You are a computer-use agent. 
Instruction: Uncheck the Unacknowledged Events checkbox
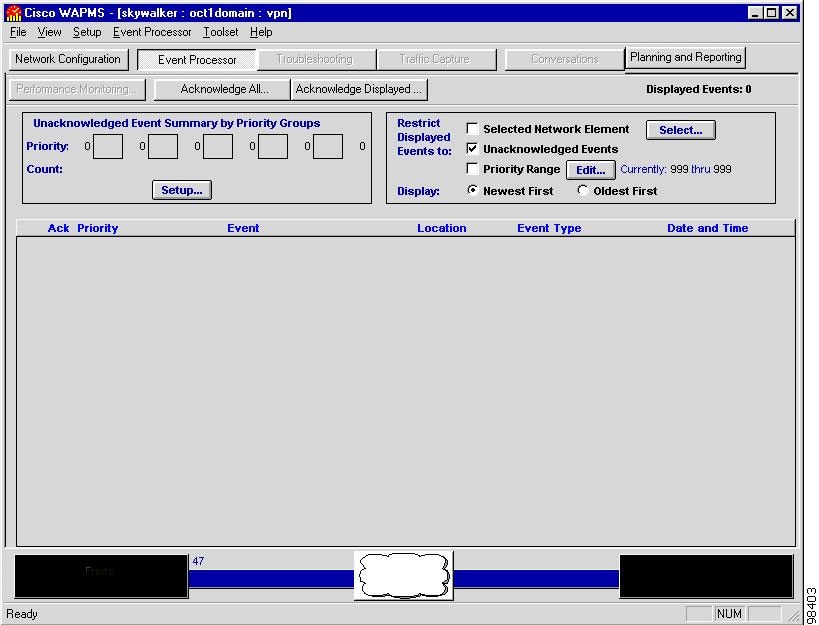472,149
